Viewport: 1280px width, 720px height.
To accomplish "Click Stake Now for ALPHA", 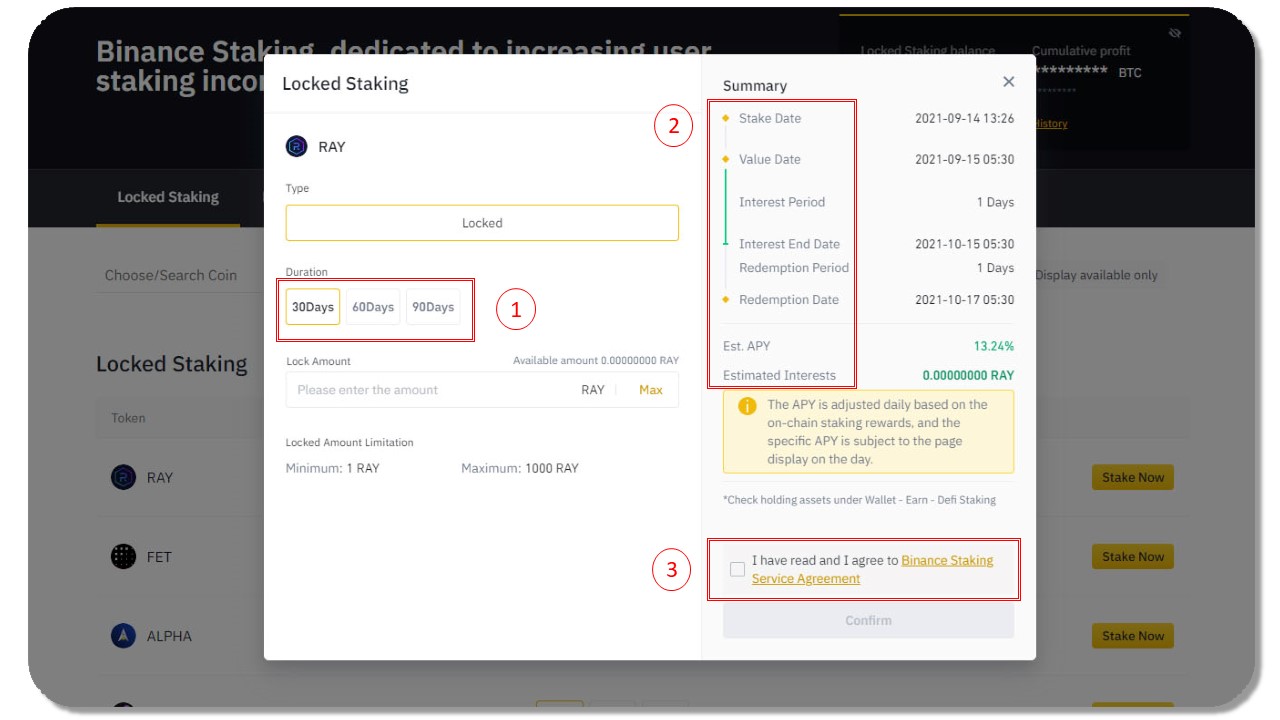I will point(1133,635).
